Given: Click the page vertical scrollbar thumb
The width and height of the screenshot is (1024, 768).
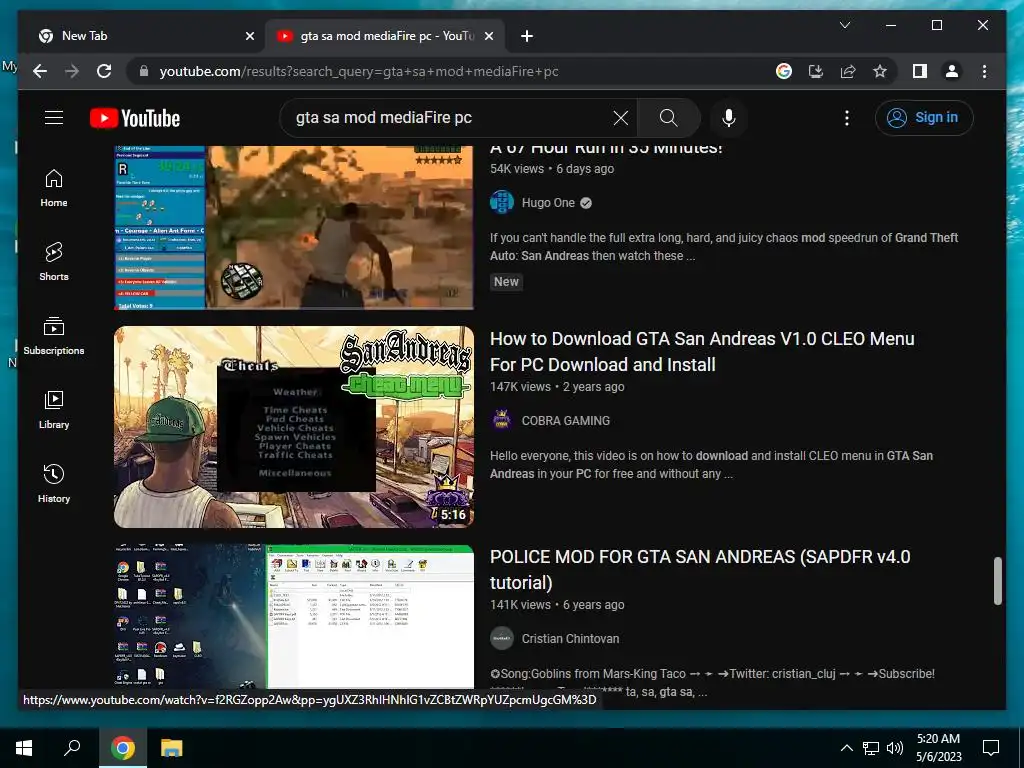Looking at the screenshot, I should click(997, 581).
